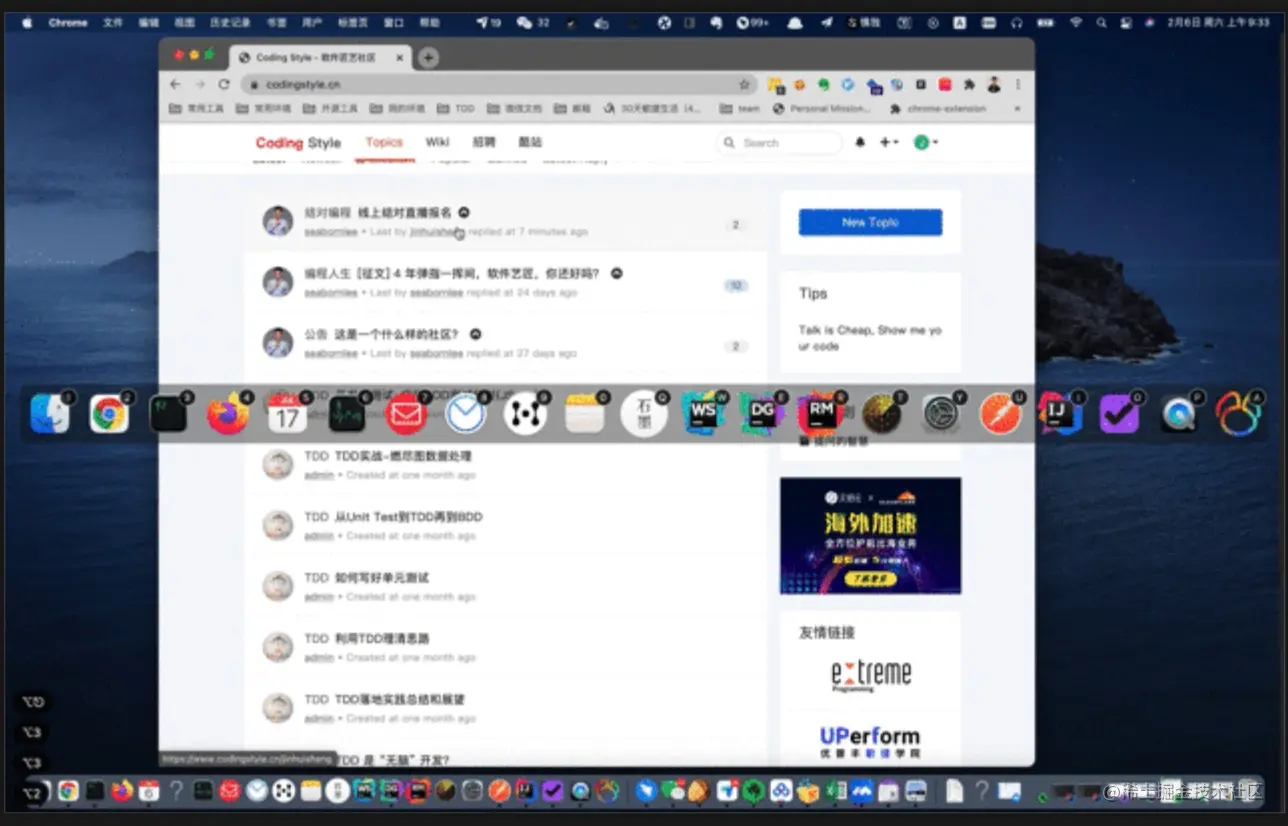Open the TDD bookmark folder
The image size is (1288, 826).
click(458, 108)
